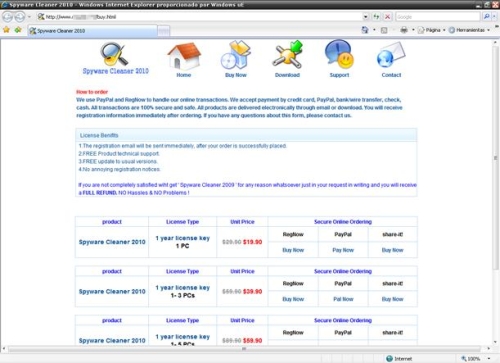Click the License Benefits heading
500x363 pixels.
[x=99, y=135]
